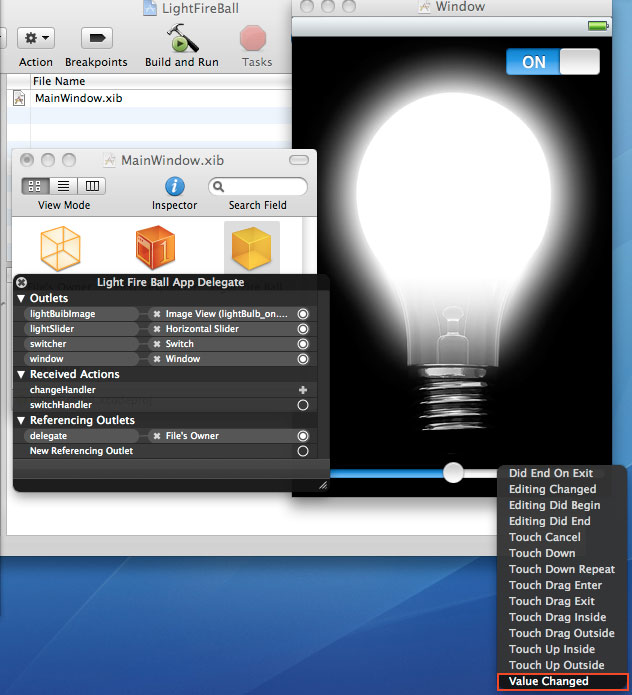Open the Inspector info button
This screenshot has height=695, width=632.
pos(175,186)
